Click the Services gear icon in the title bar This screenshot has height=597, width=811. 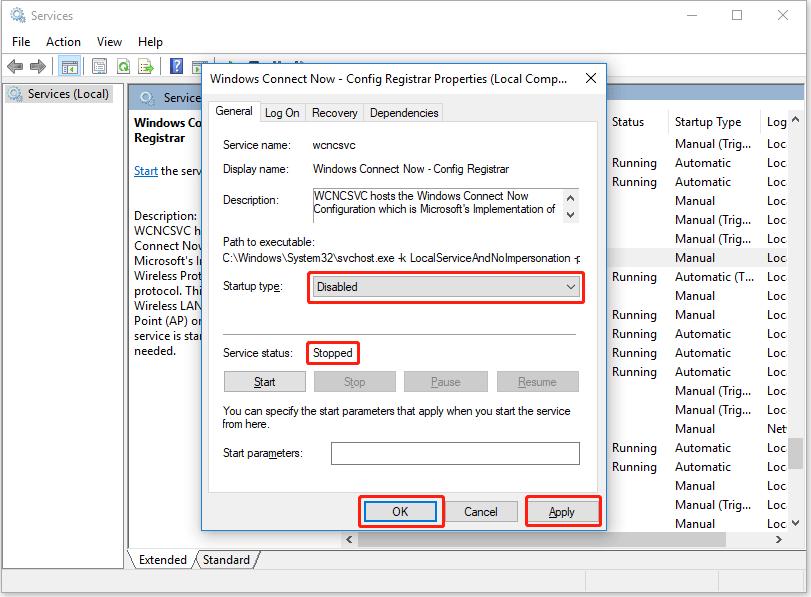click(x=18, y=16)
